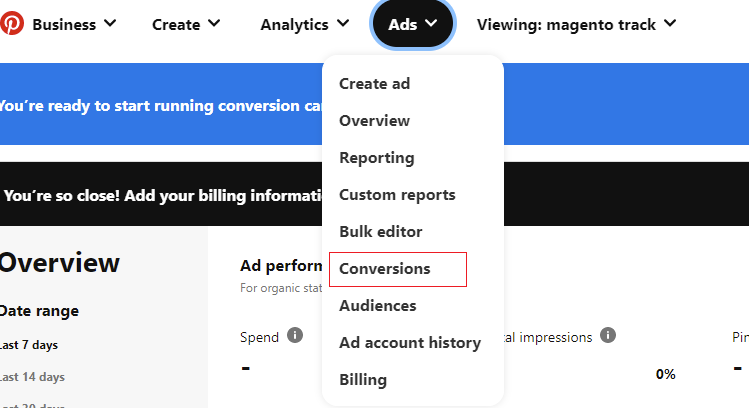Viewport: 749px width, 408px height.
Task: Open Billing from the Ads menu
Action: pos(362,380)
